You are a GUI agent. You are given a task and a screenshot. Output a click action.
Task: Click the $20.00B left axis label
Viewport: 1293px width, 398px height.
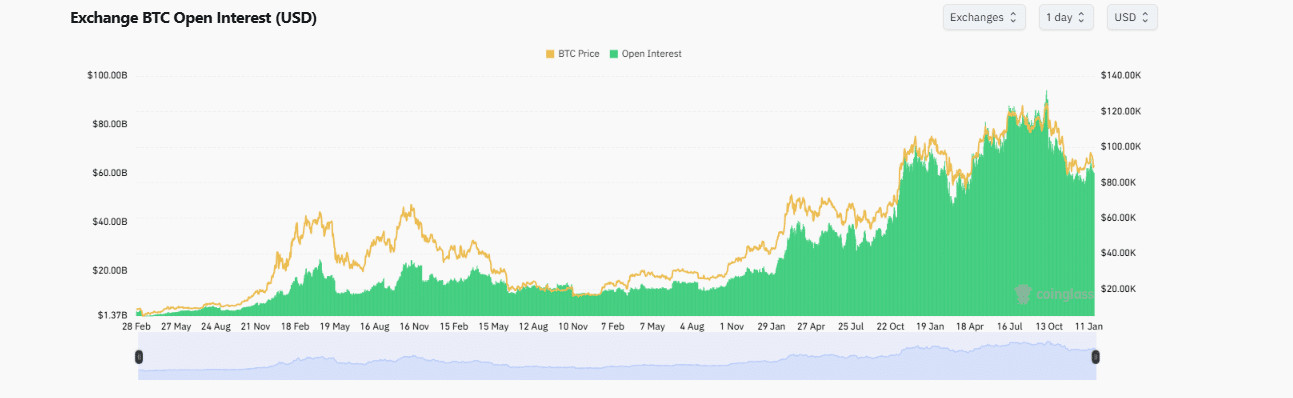coord(109,270)
